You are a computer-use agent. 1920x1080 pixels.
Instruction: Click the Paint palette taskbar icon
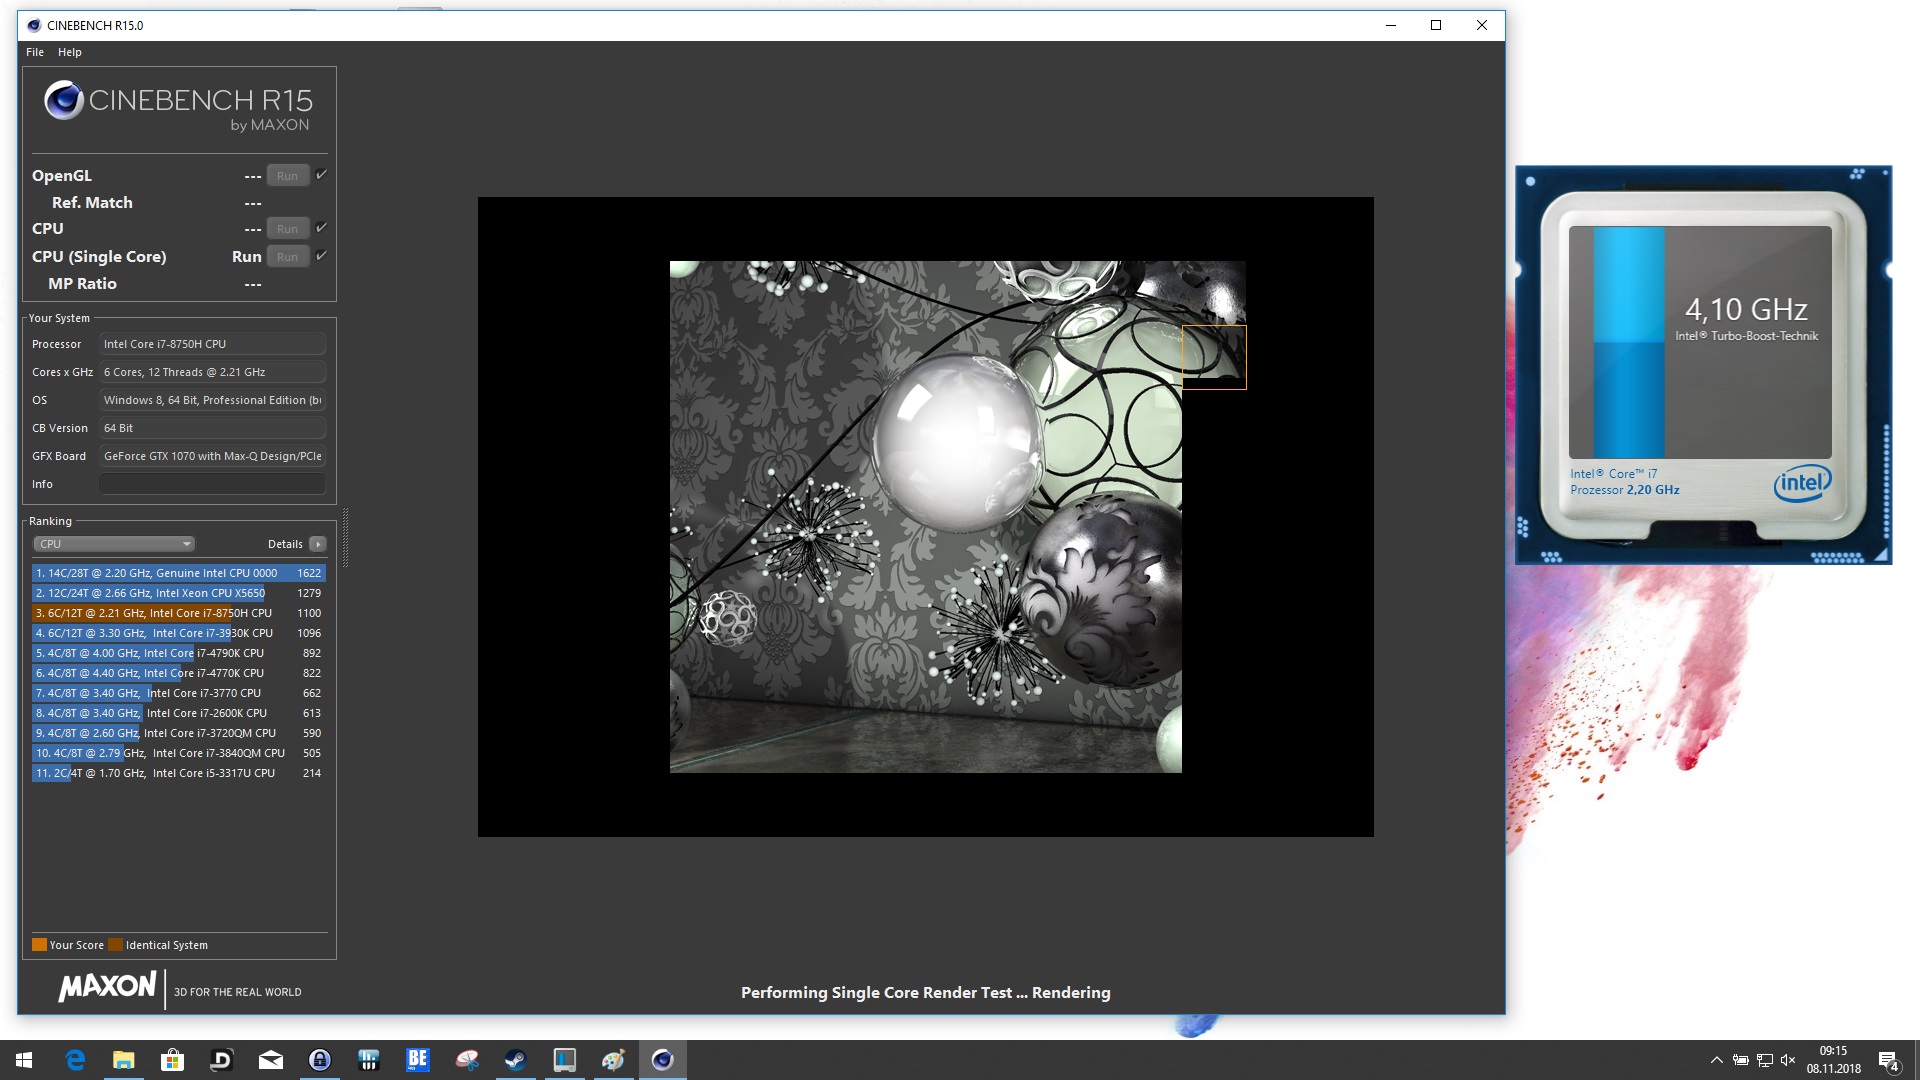point(613,1060)
